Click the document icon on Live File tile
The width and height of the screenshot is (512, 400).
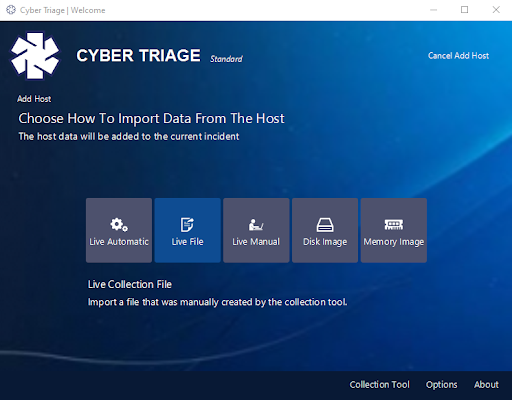187,225
